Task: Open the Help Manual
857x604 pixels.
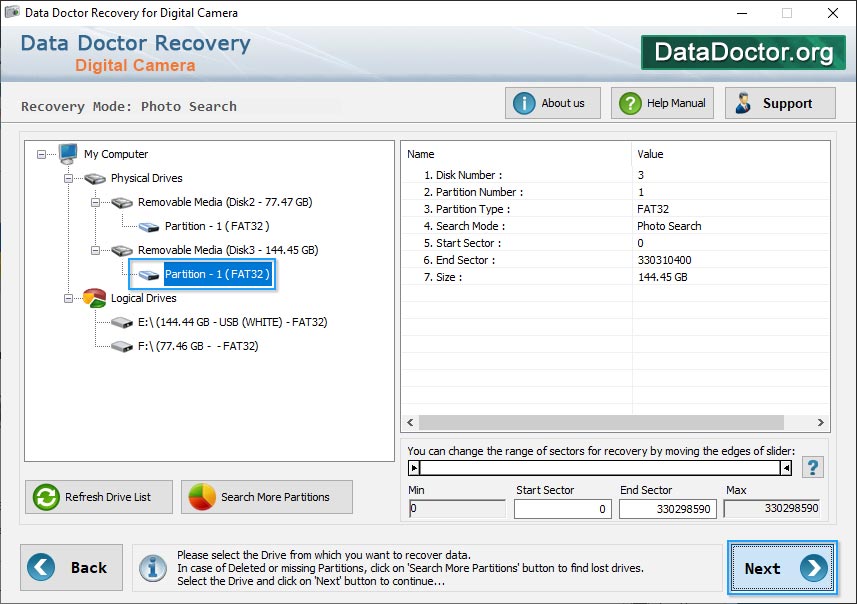Action: (662, 103)
